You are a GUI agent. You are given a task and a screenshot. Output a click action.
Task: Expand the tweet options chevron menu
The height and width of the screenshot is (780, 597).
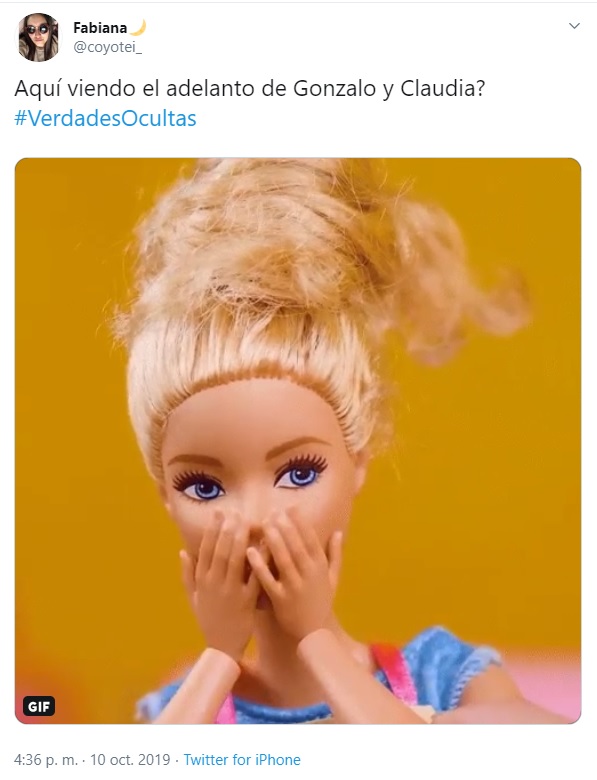[x=574, y=26]
